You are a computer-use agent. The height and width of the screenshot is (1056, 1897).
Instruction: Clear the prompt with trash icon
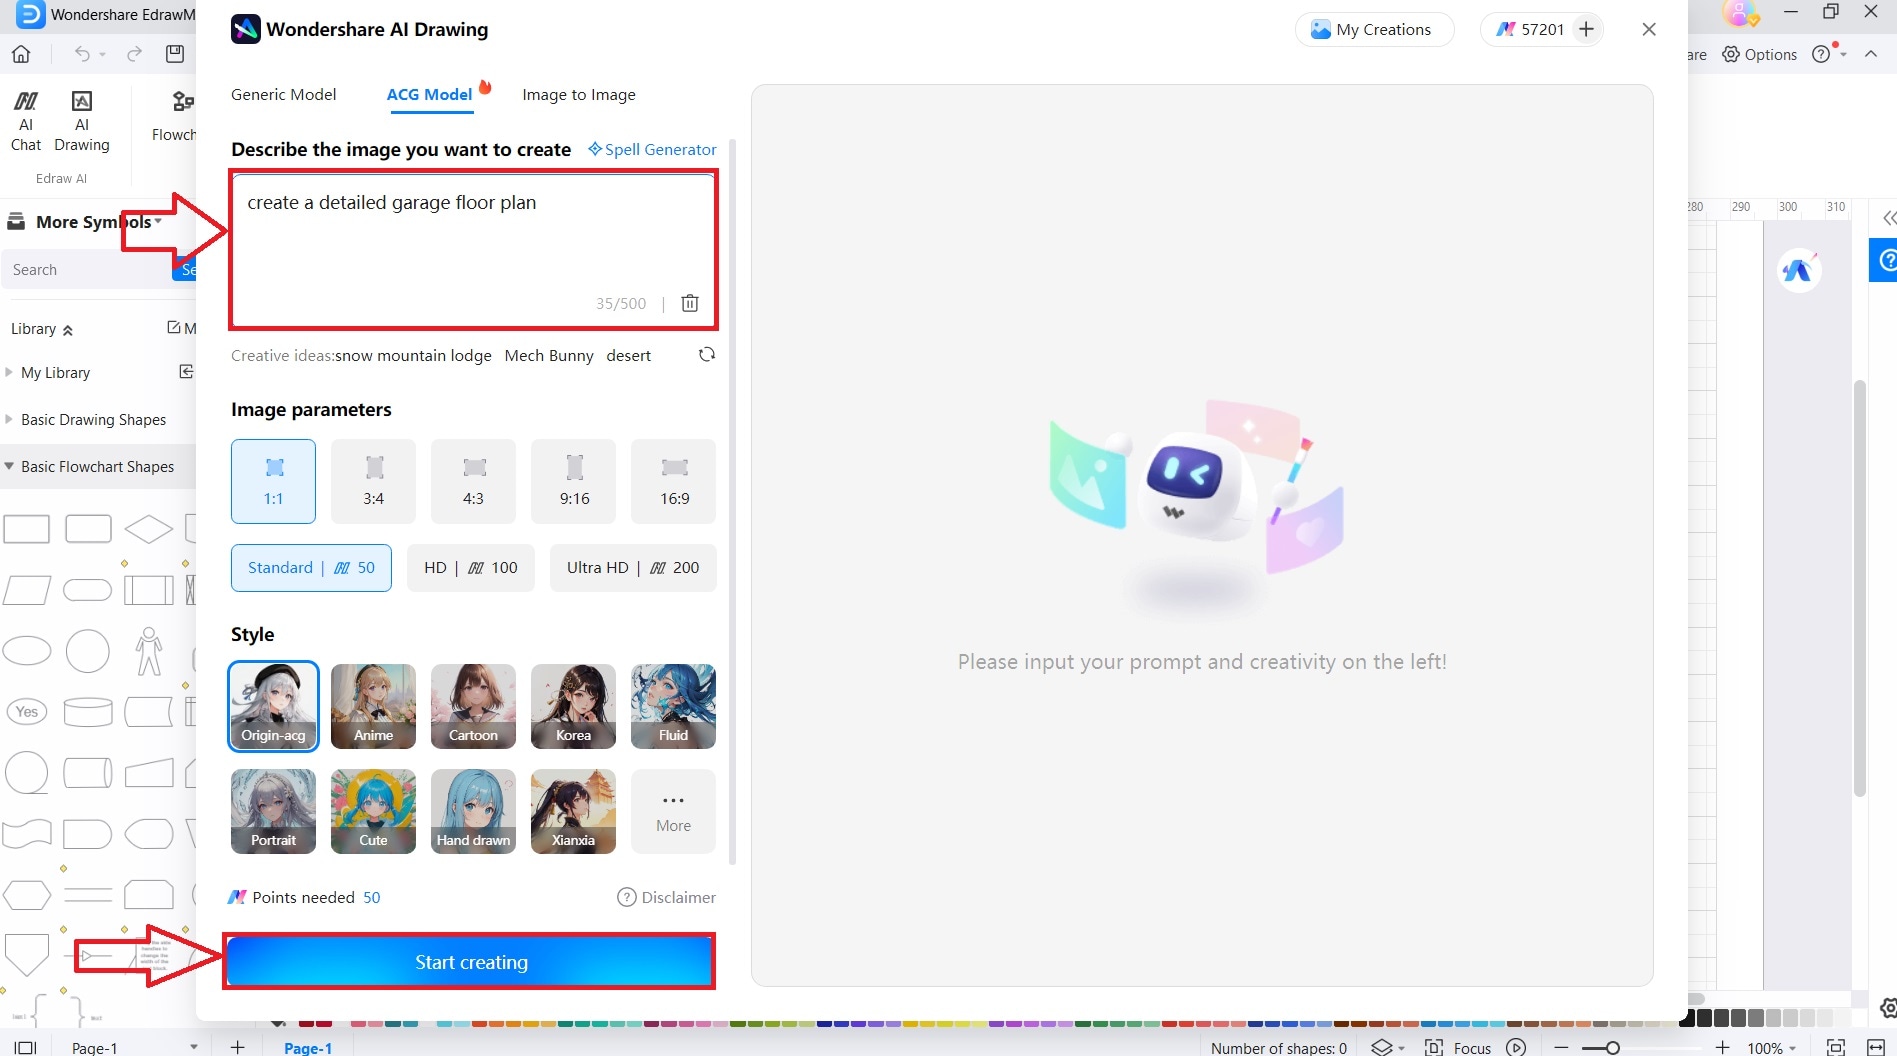pyautogui.click(x=690, y=303)
